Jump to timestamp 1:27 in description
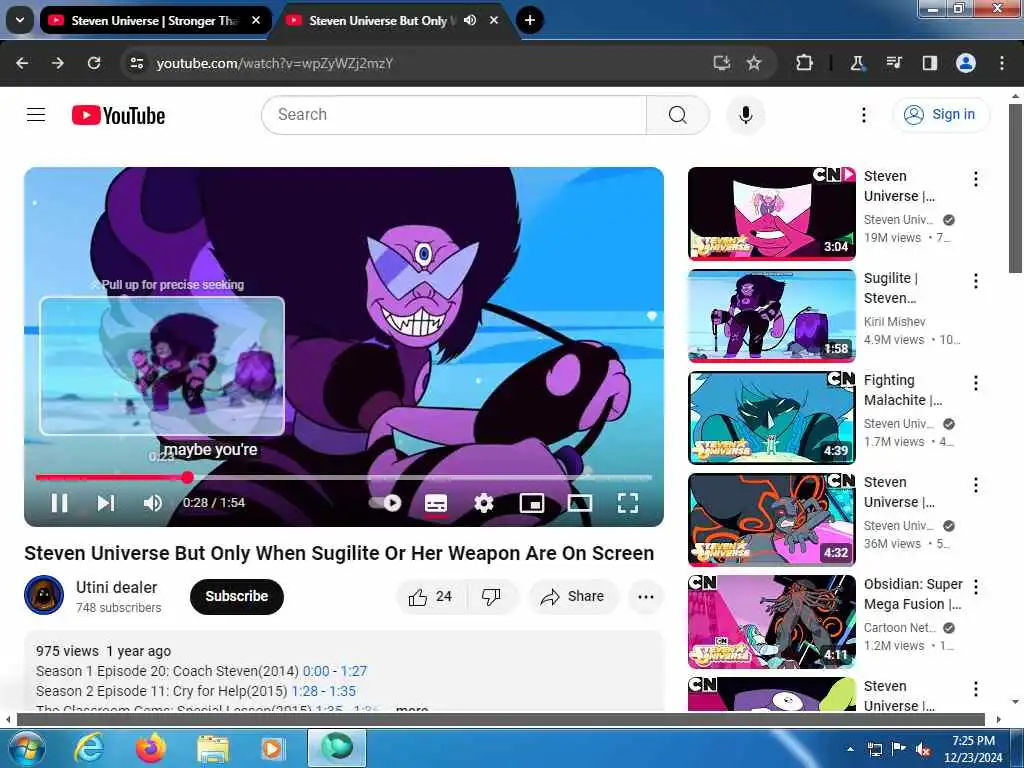Screen dimensions: 1024x768 pos(354,671)
